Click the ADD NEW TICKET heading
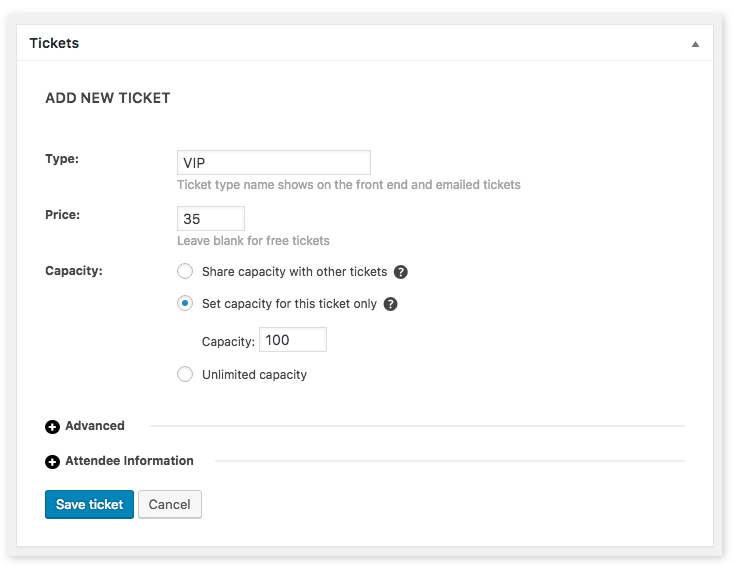The width and height of the screenshot is (734, 565). pyautogui.click(x=108, y=98)
